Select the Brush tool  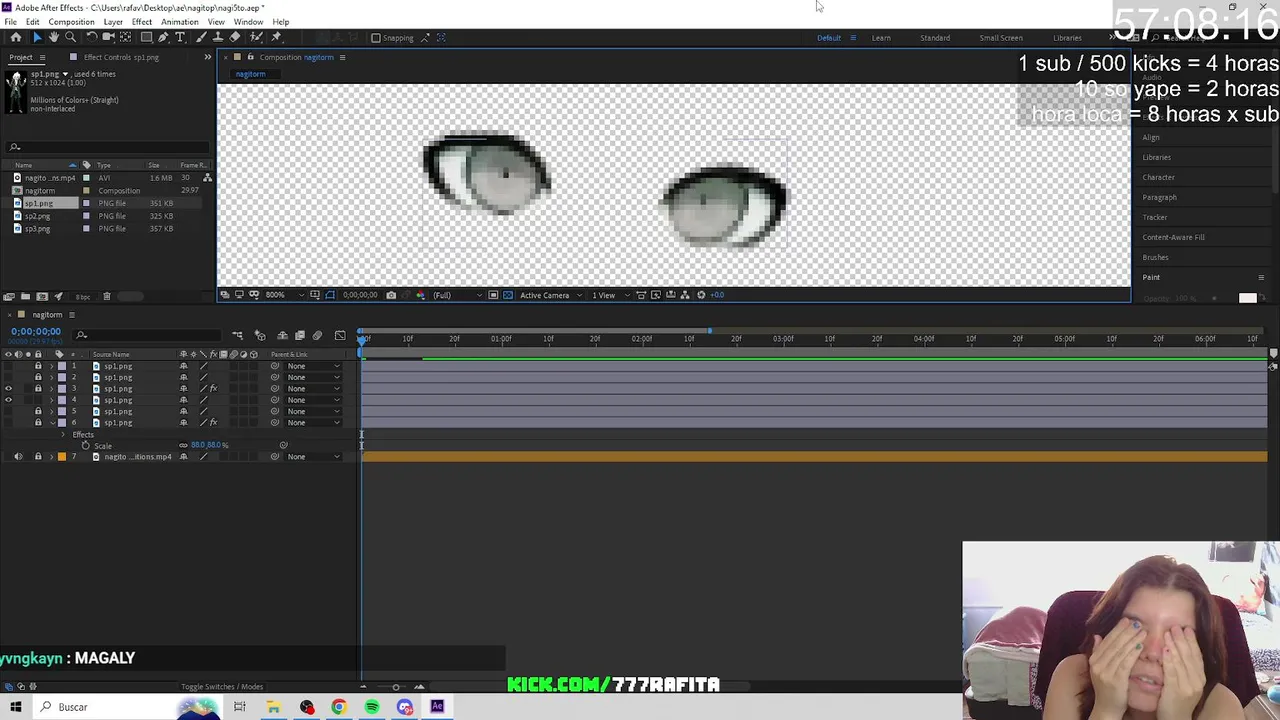click(201, 37)
